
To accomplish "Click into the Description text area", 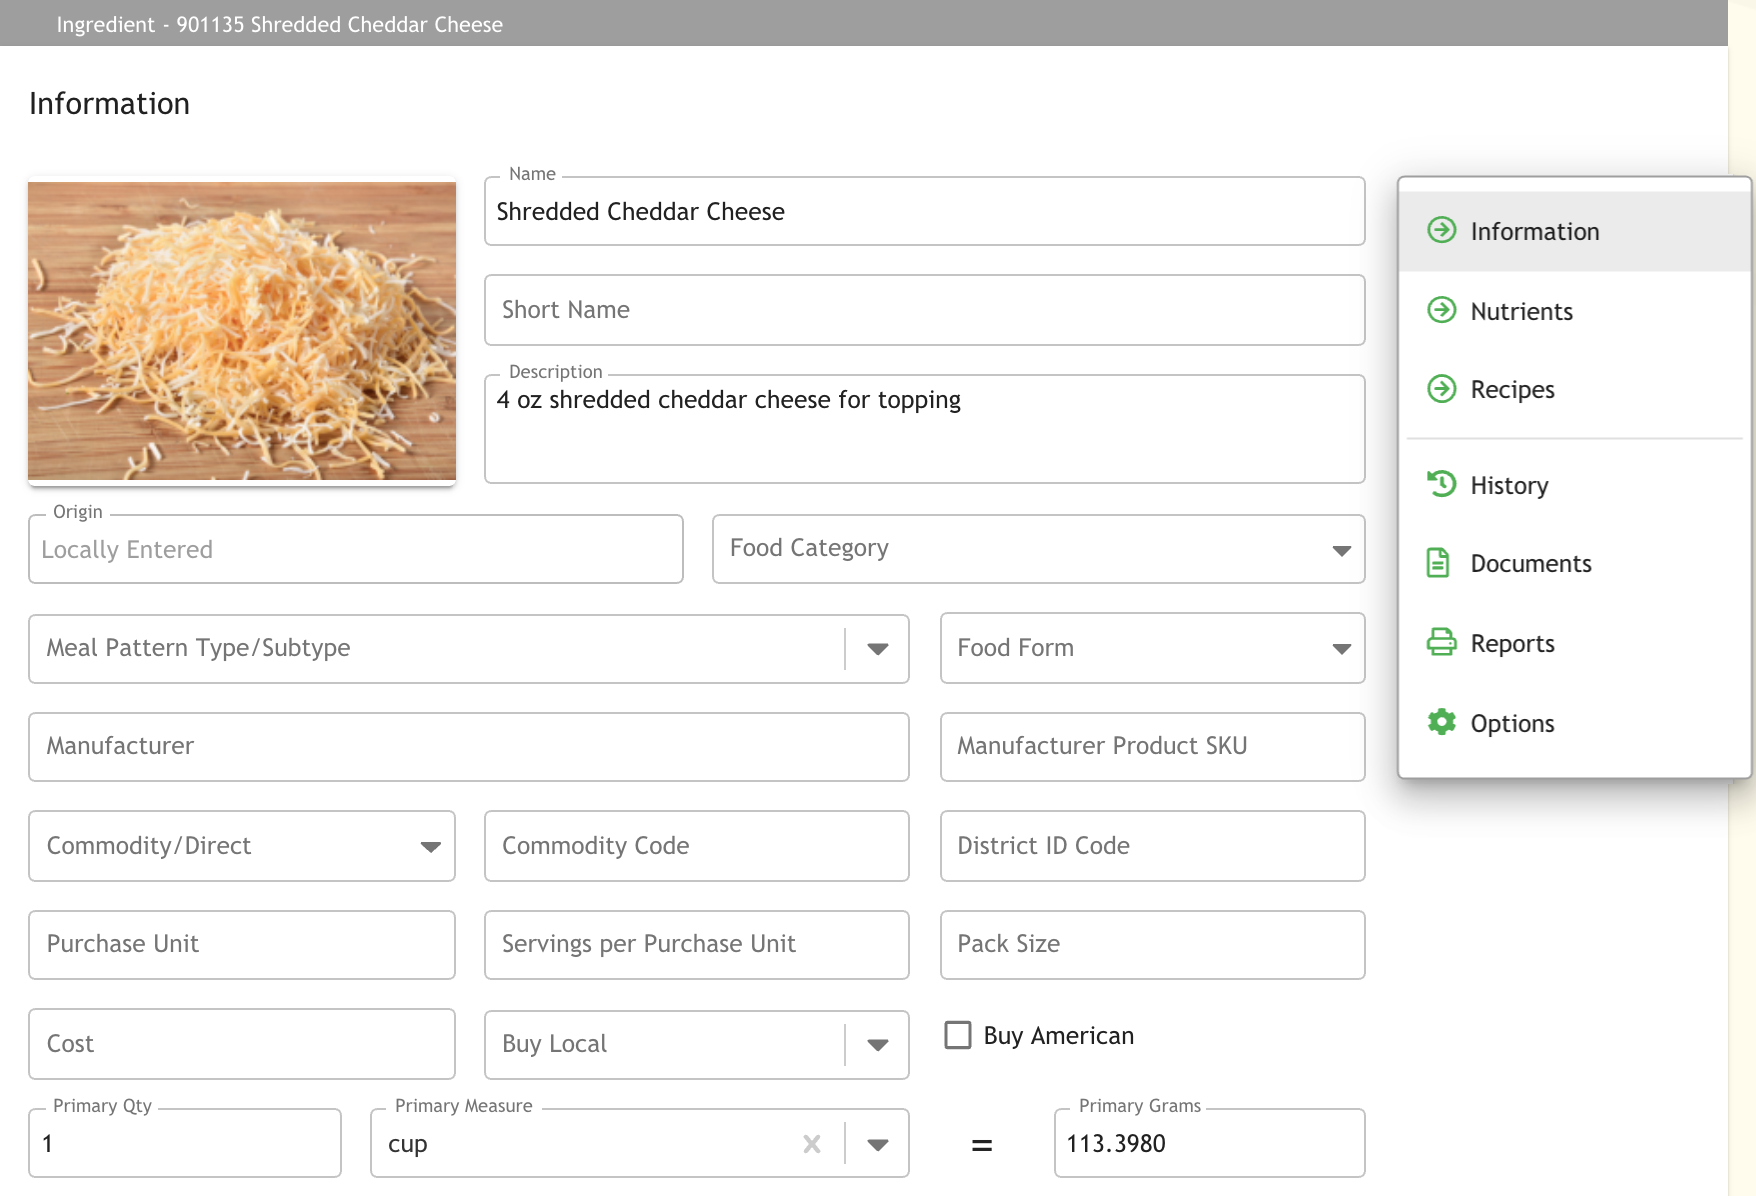I will coord(925,429).
